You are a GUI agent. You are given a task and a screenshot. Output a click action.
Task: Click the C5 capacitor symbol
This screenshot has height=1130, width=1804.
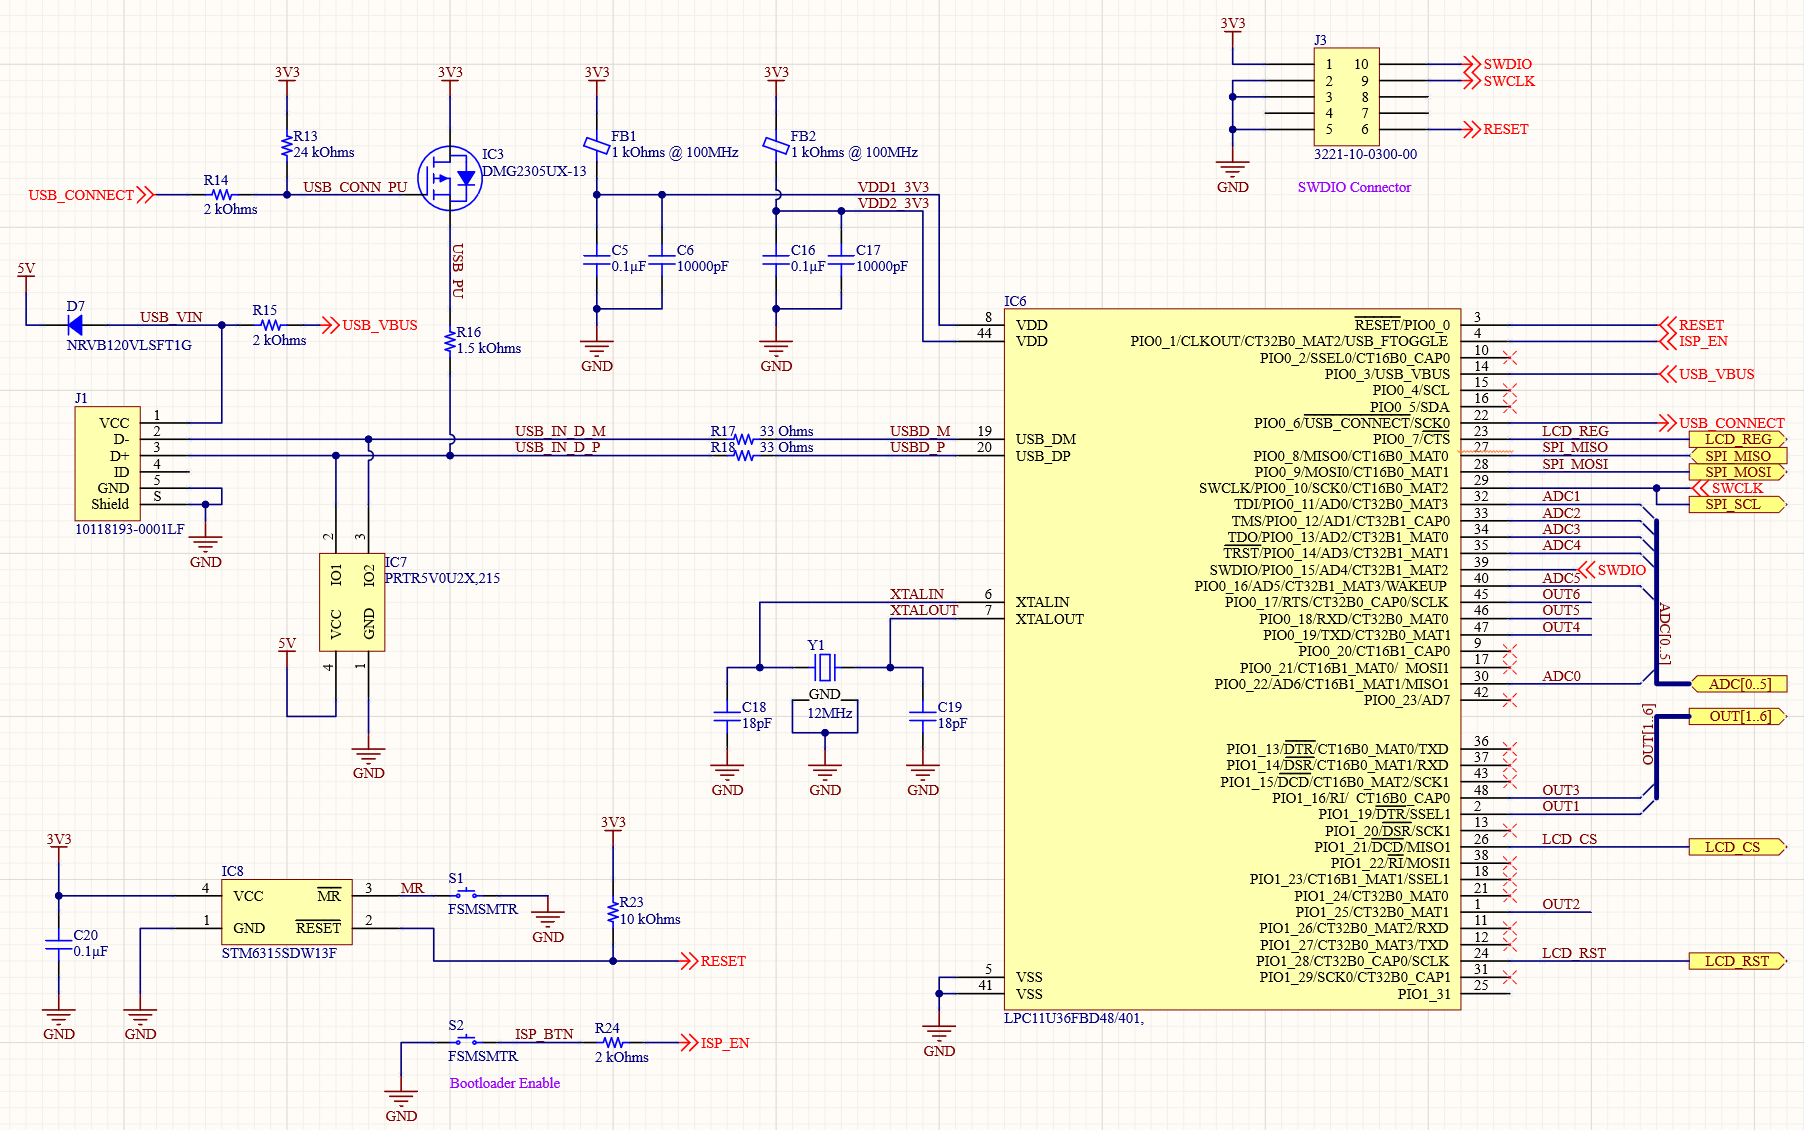pyautogui.click(x=597, y=260)
